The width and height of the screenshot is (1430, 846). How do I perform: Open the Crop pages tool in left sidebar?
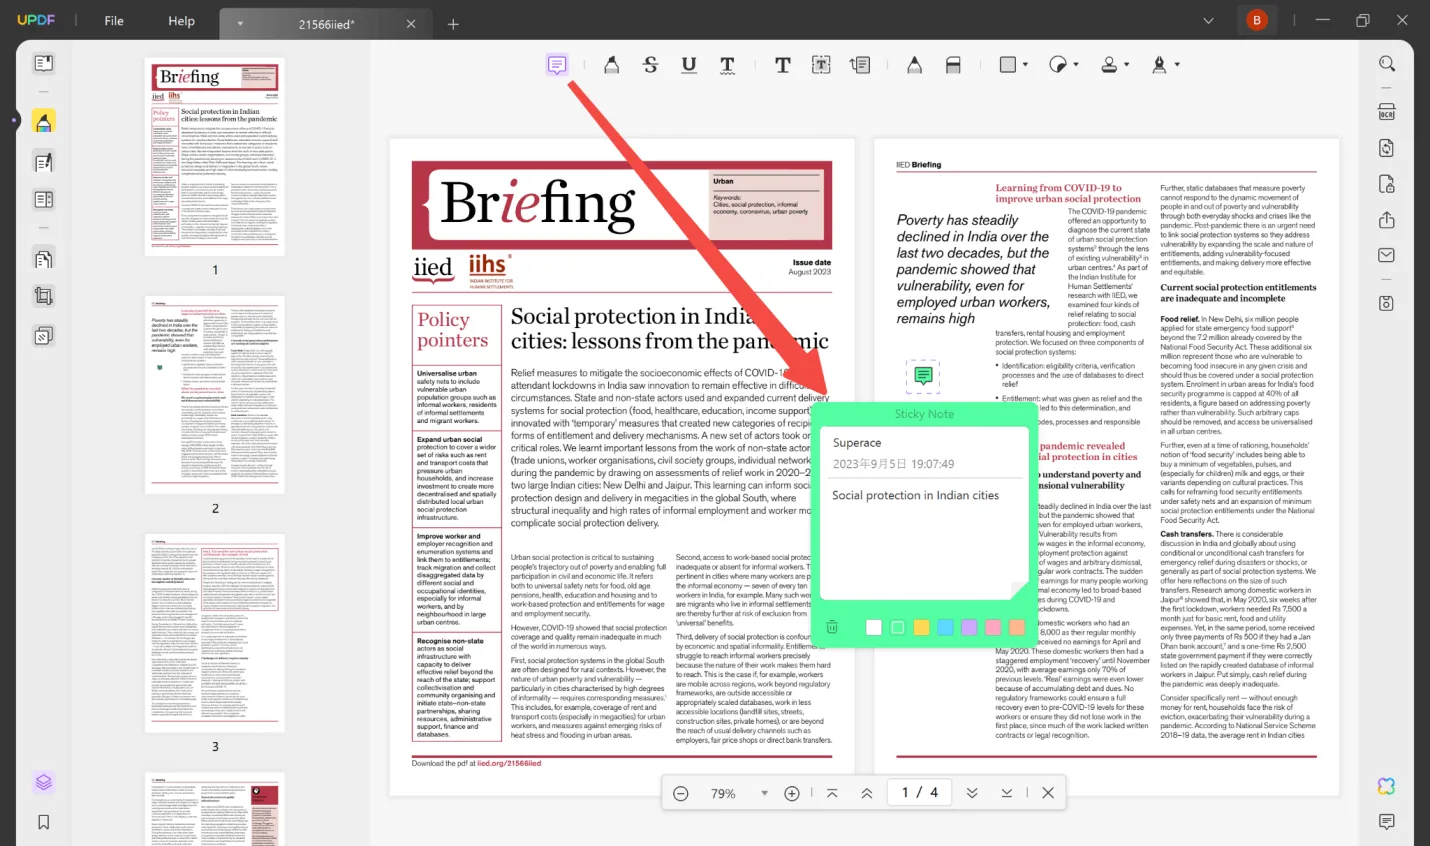click(43, 295)
